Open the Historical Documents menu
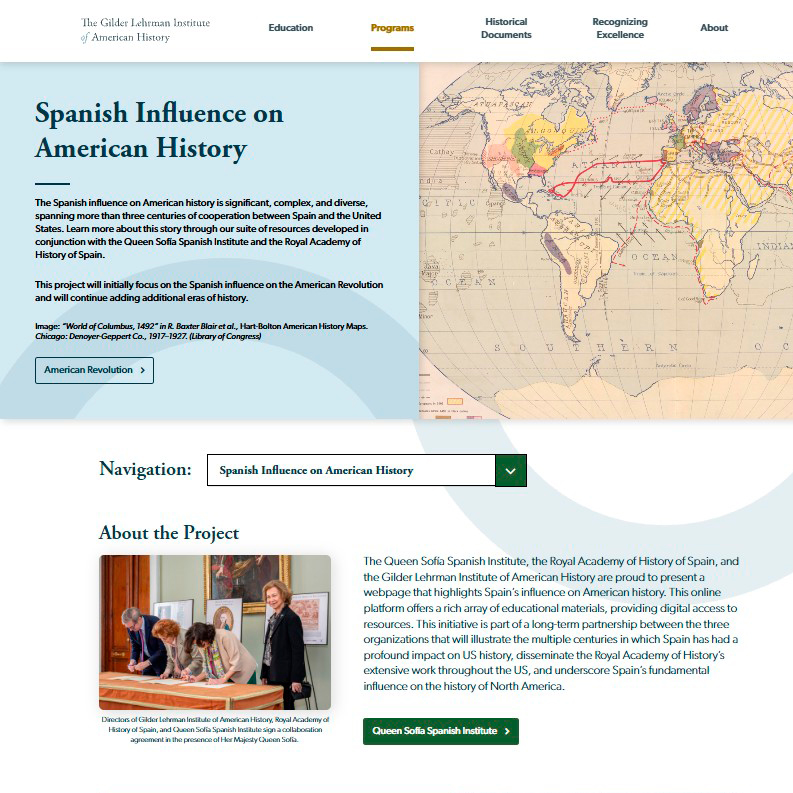The height and width of the screenshot is (793, 793). (x=506, y=28)
